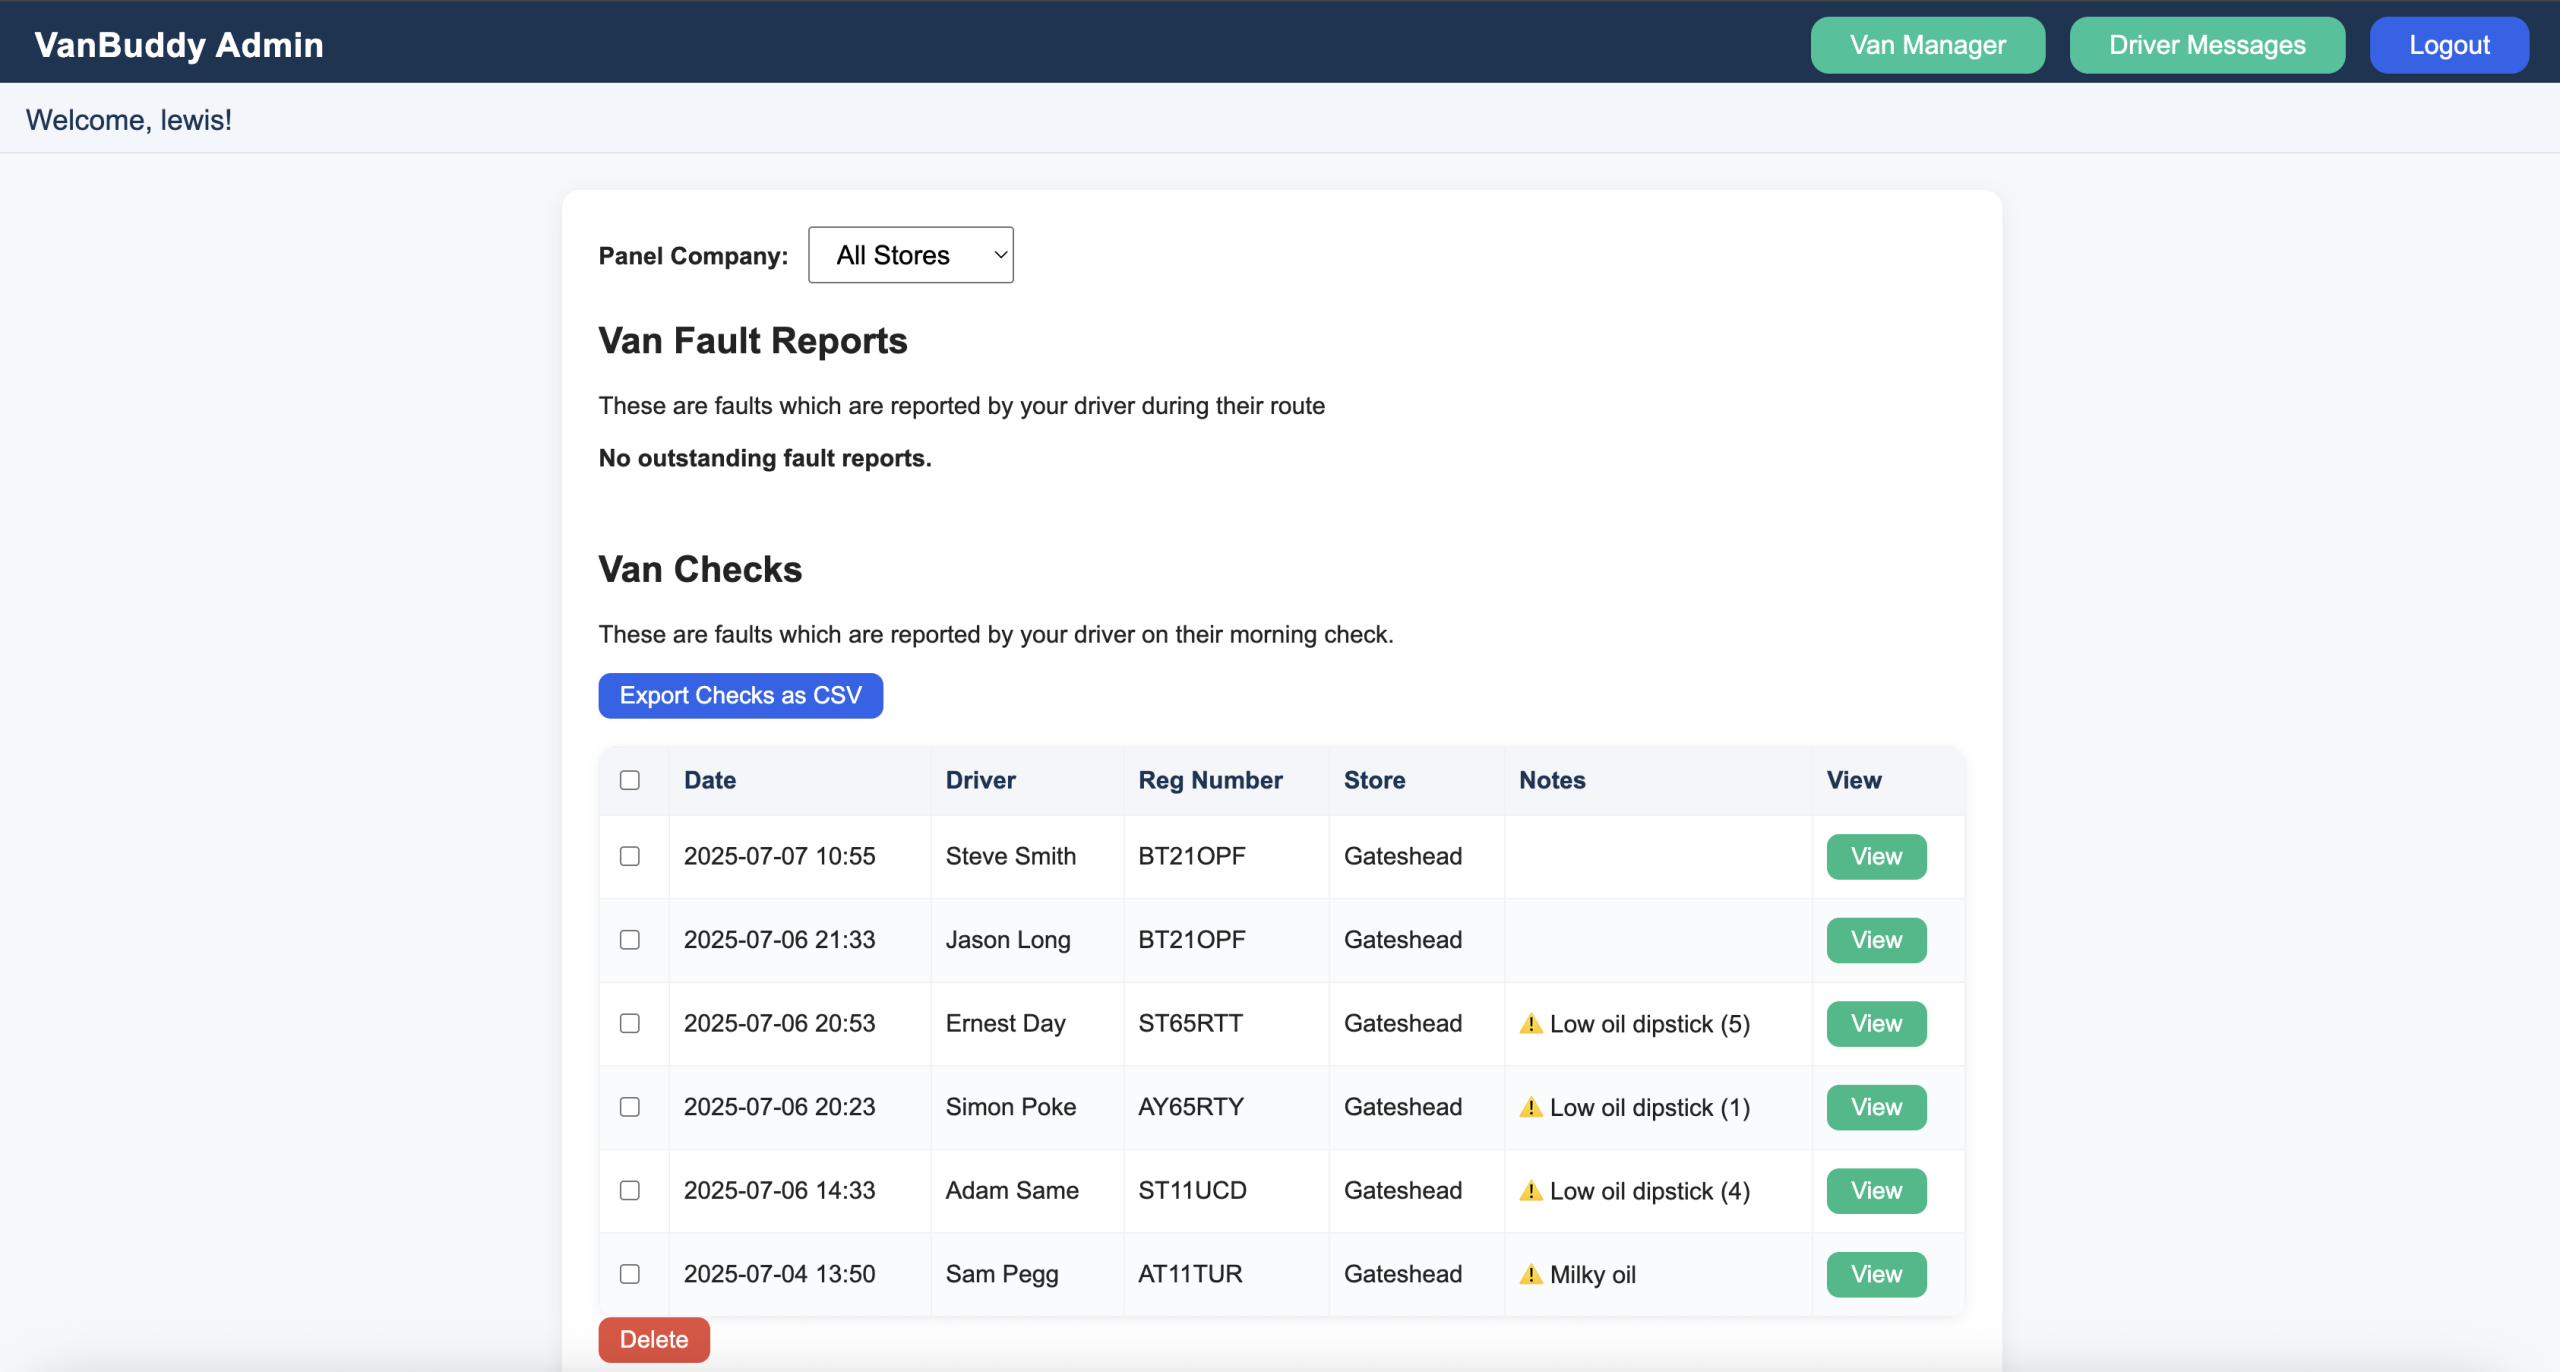Click Gateshead in Sam Pegg's row
Viewport: 2560px width, 1372px height.
click(1402, 1274)
